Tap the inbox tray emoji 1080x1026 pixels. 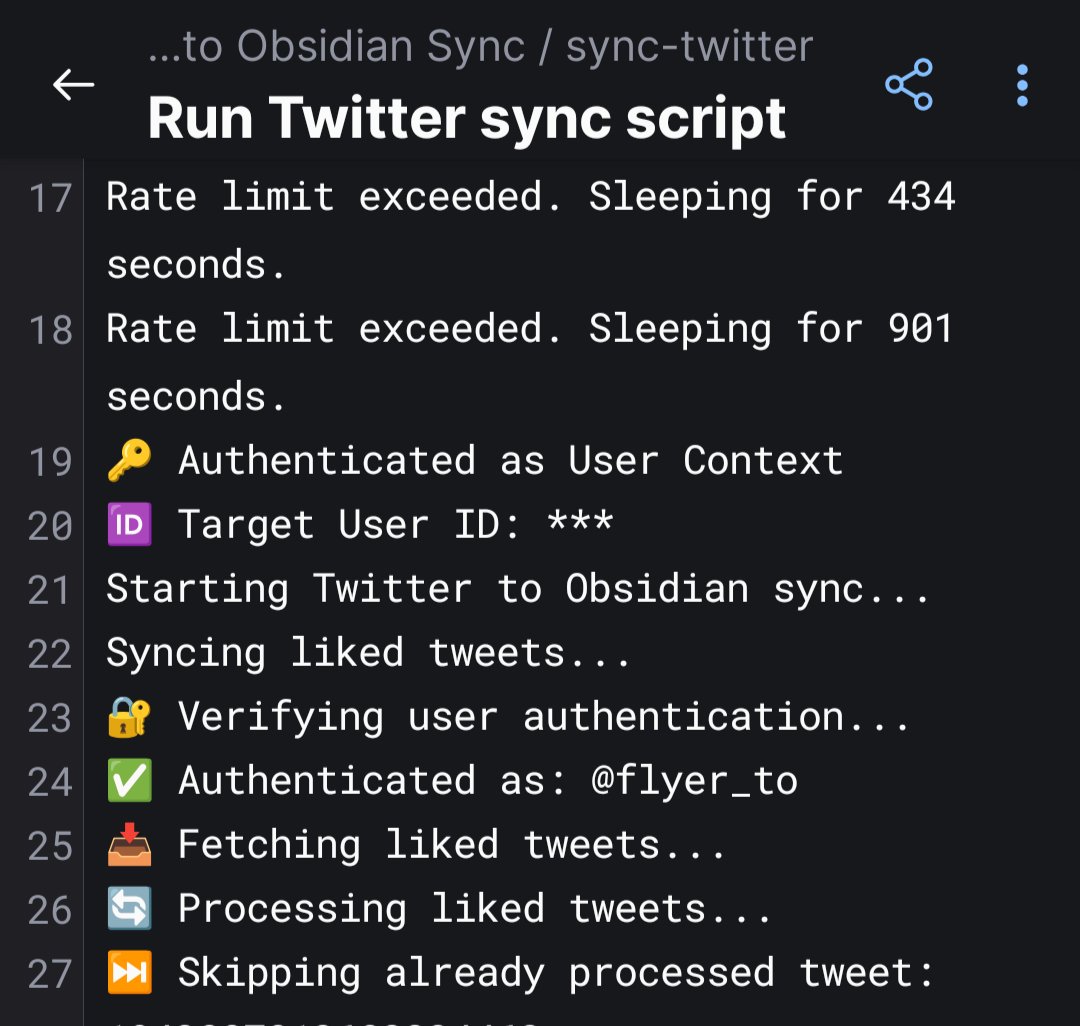click(x=129, y=845)
